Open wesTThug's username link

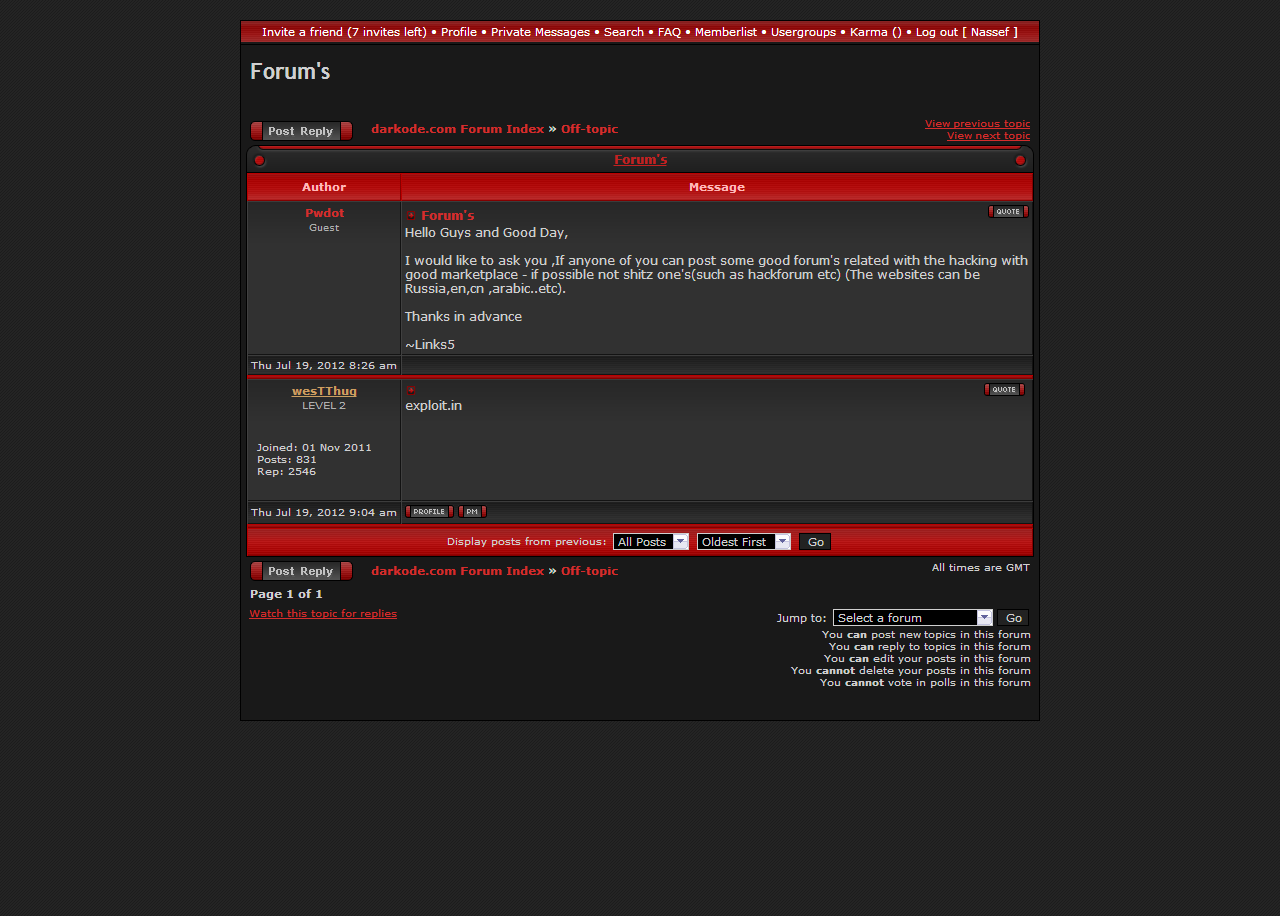click(324, 391)
